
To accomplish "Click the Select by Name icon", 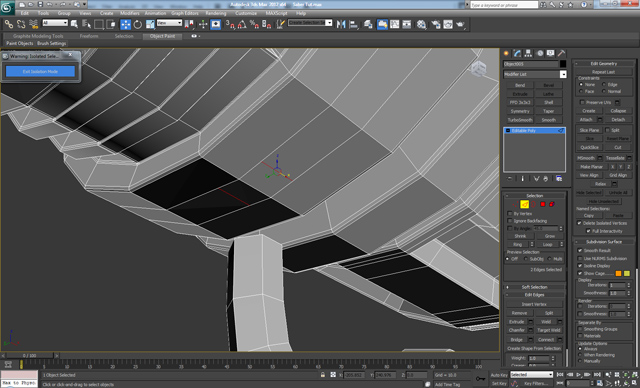I will [87, 24].
